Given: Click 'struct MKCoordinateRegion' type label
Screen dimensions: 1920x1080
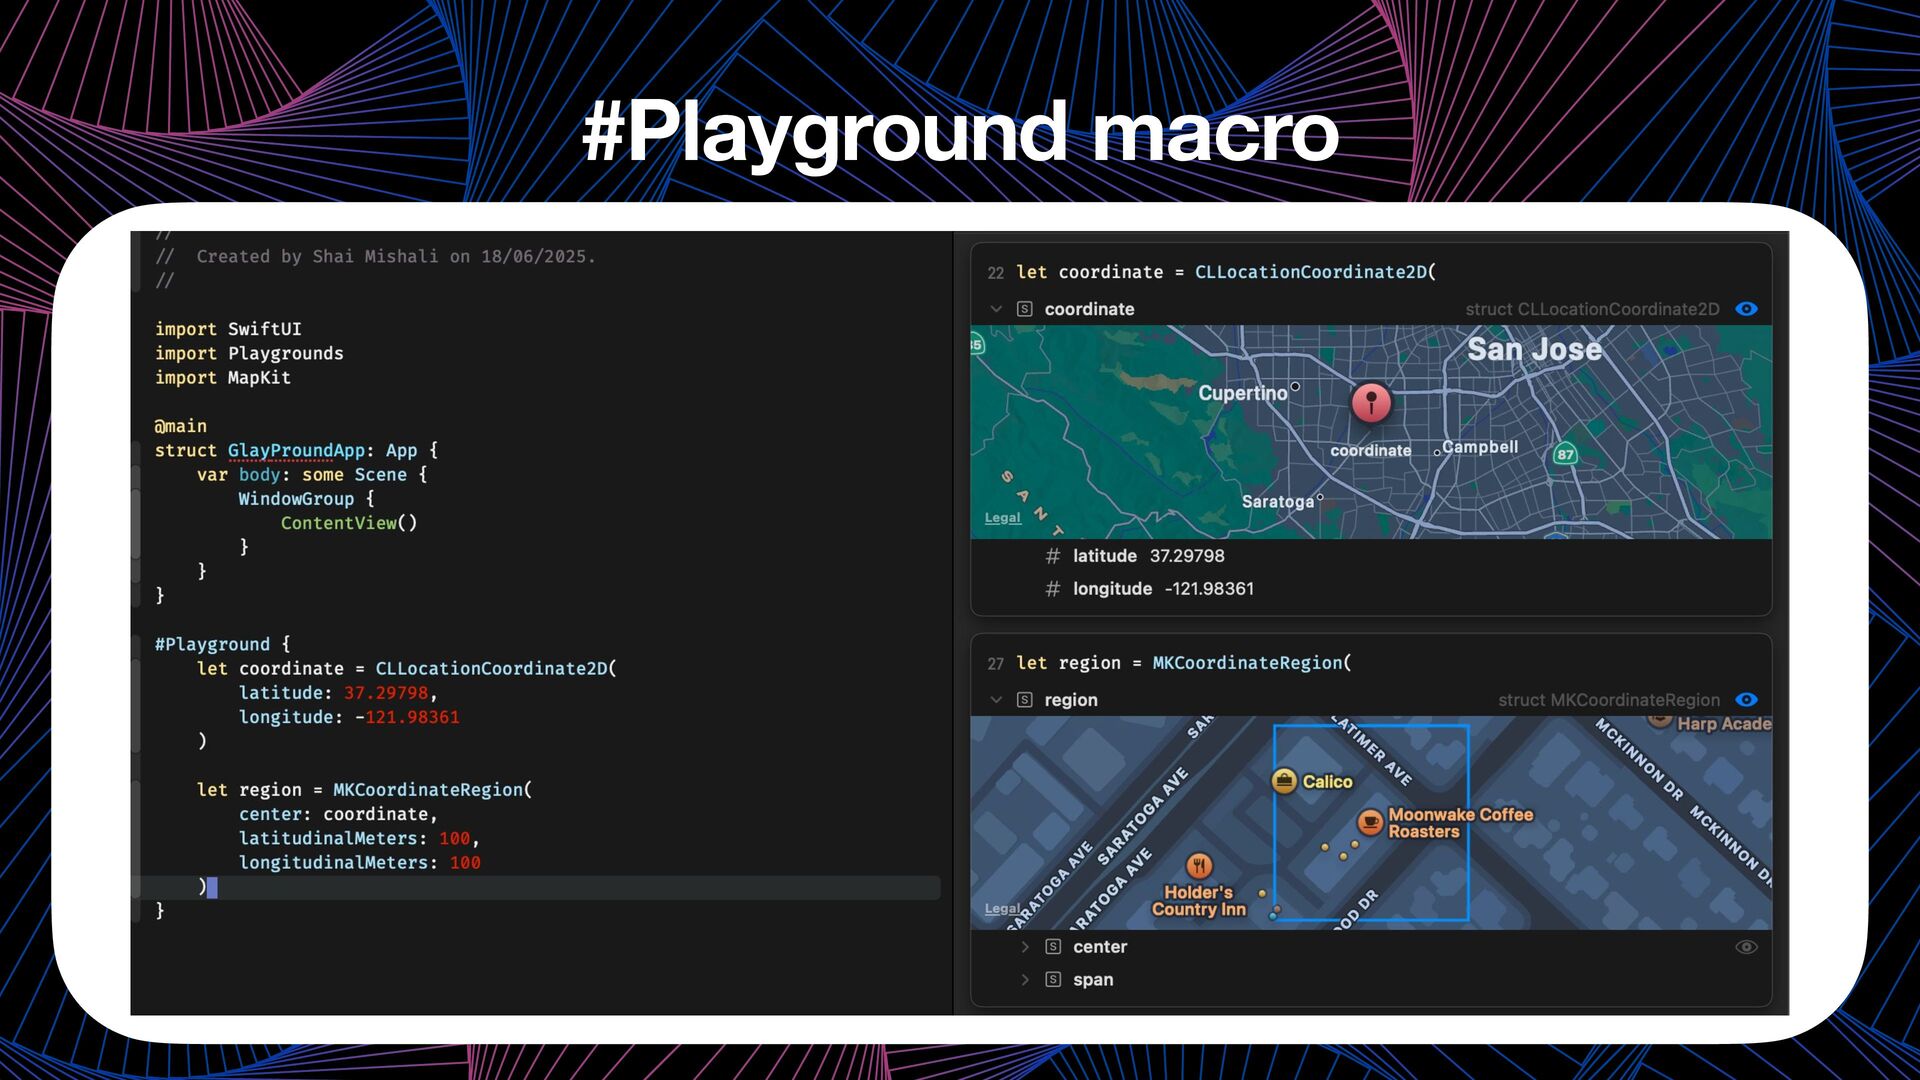Looking at the screenshot, I should pos(1609,700).
